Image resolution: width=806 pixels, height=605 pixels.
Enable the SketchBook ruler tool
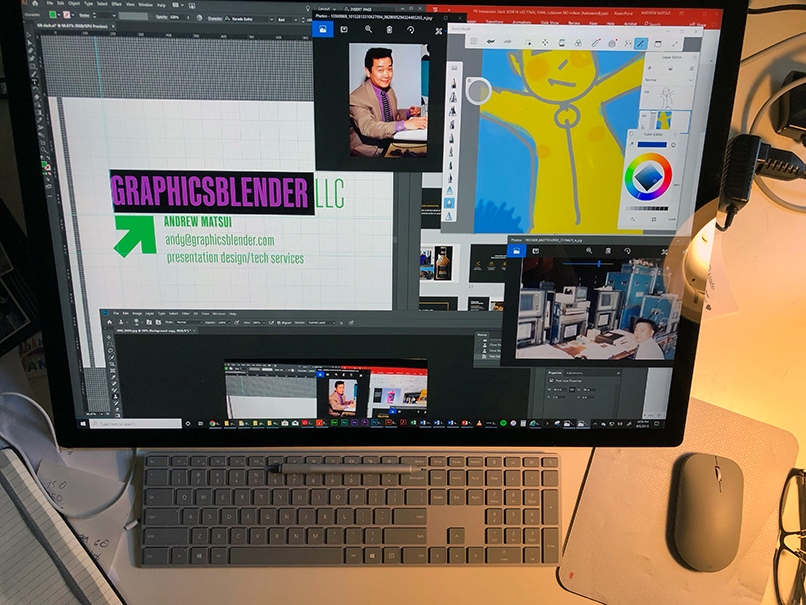point(595,44)
